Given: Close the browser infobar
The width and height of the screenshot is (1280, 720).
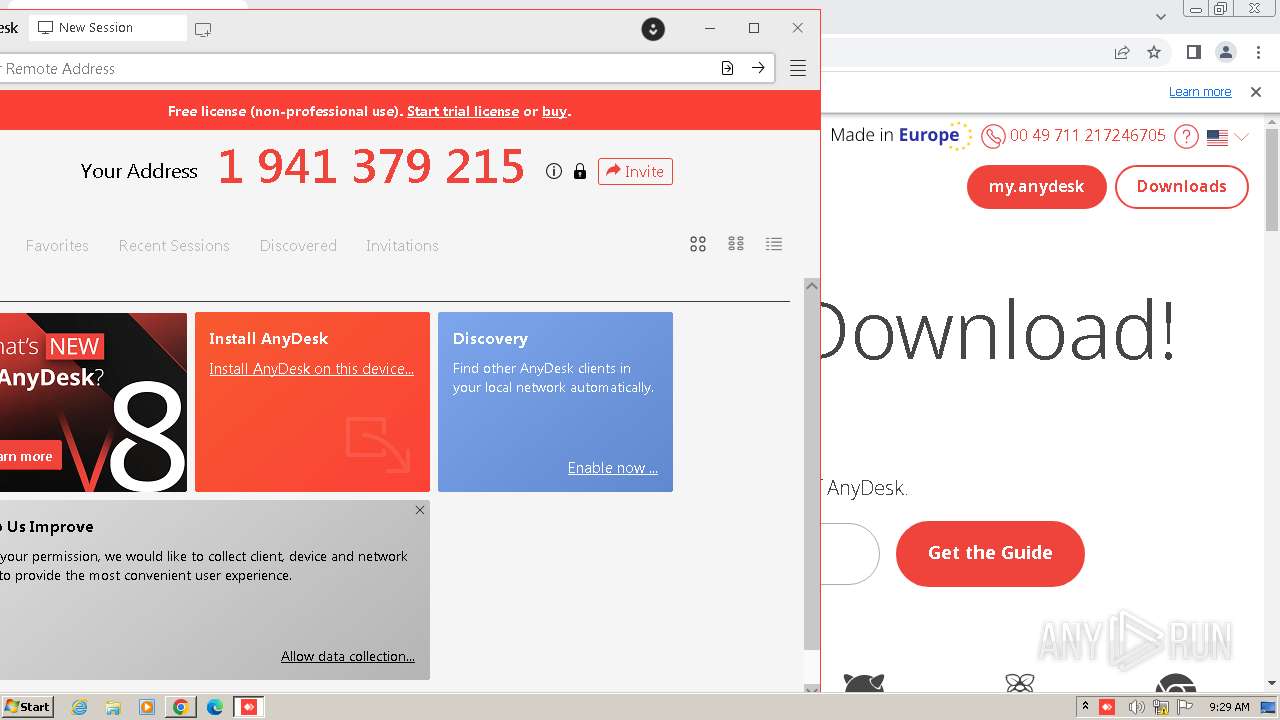Looking at the screenshot, I should [x=1256, y=92].
